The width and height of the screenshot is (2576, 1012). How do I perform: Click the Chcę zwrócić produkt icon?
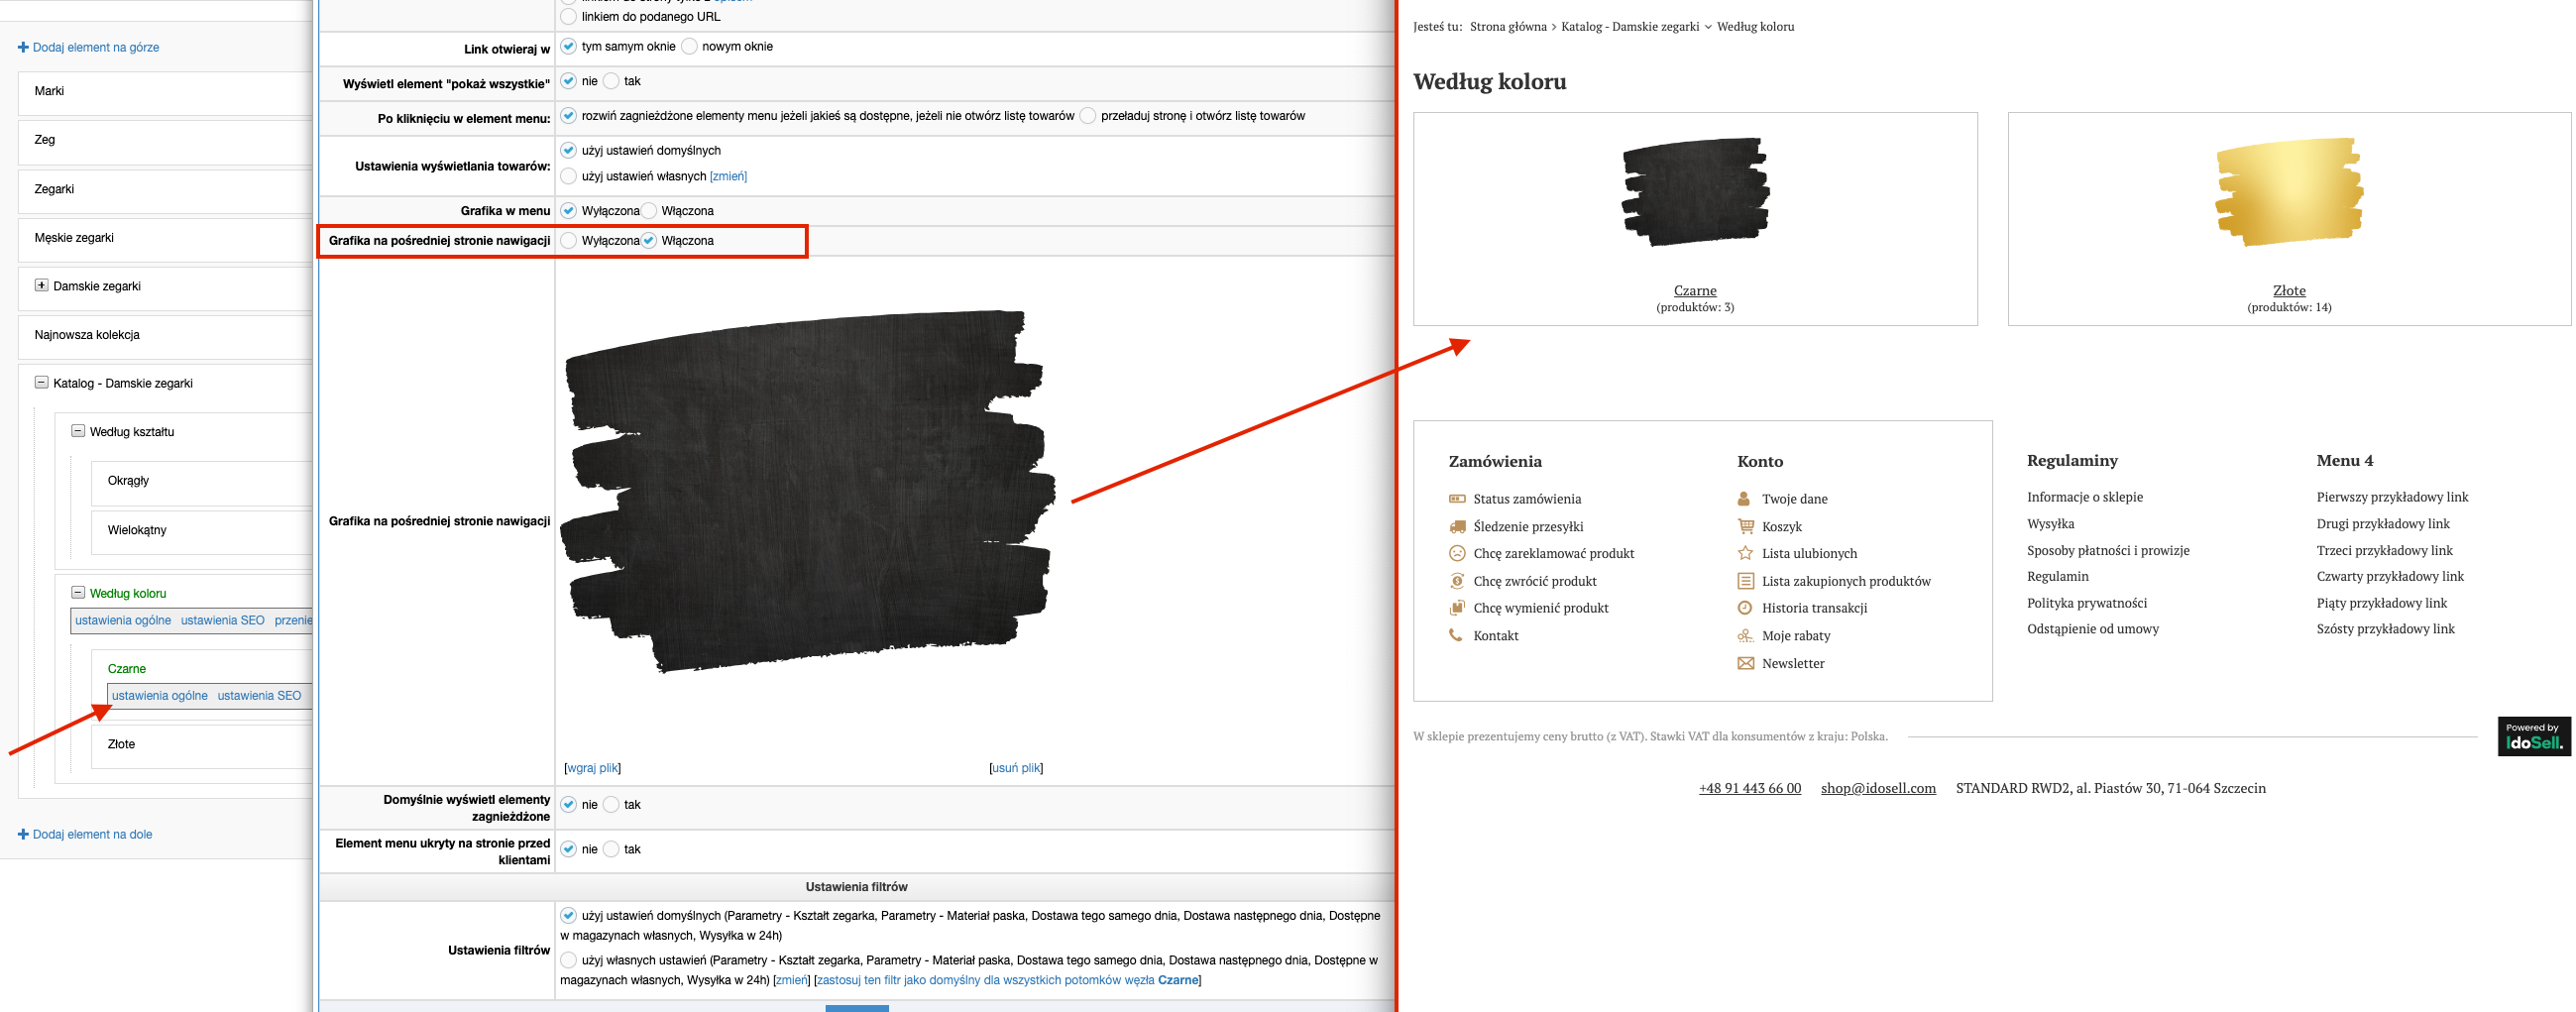click(x=1457, y=581)
